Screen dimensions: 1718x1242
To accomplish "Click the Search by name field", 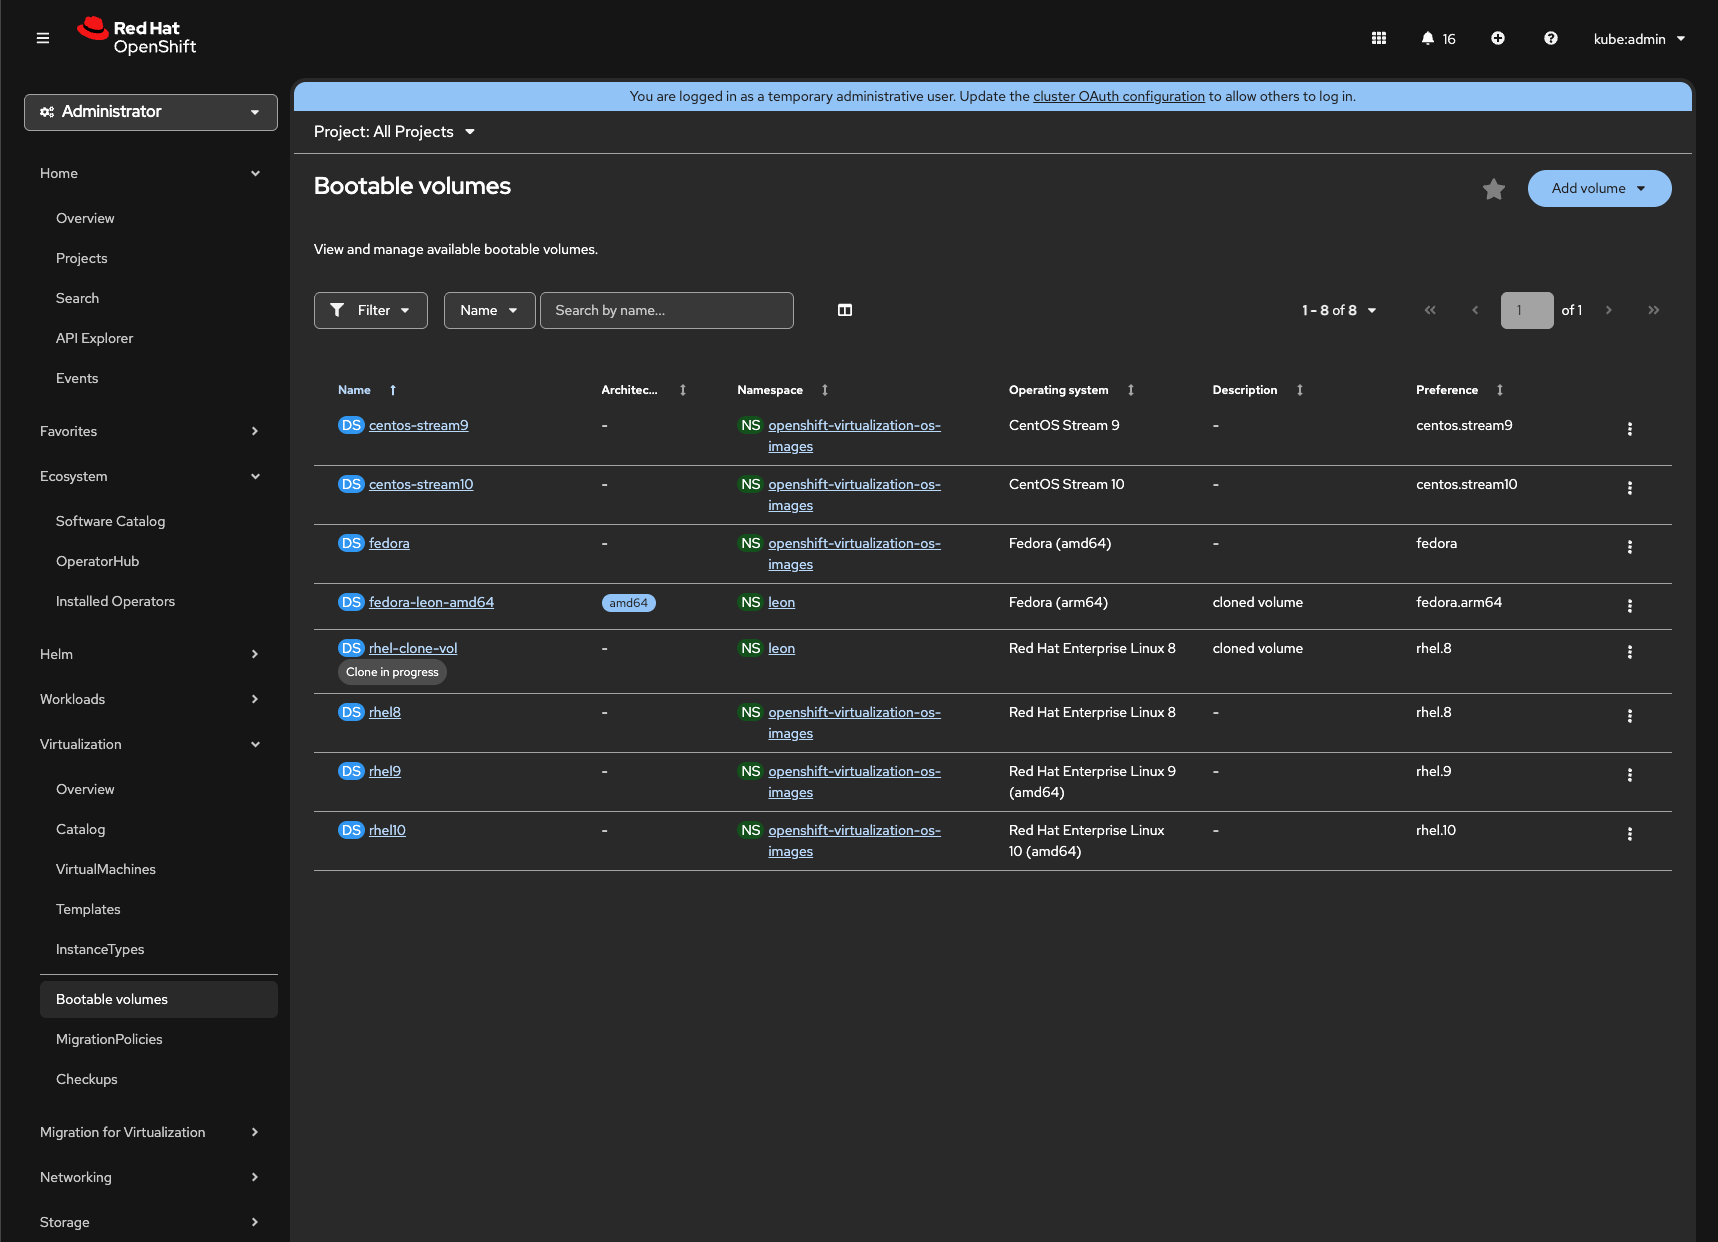I will pos(666,310).
